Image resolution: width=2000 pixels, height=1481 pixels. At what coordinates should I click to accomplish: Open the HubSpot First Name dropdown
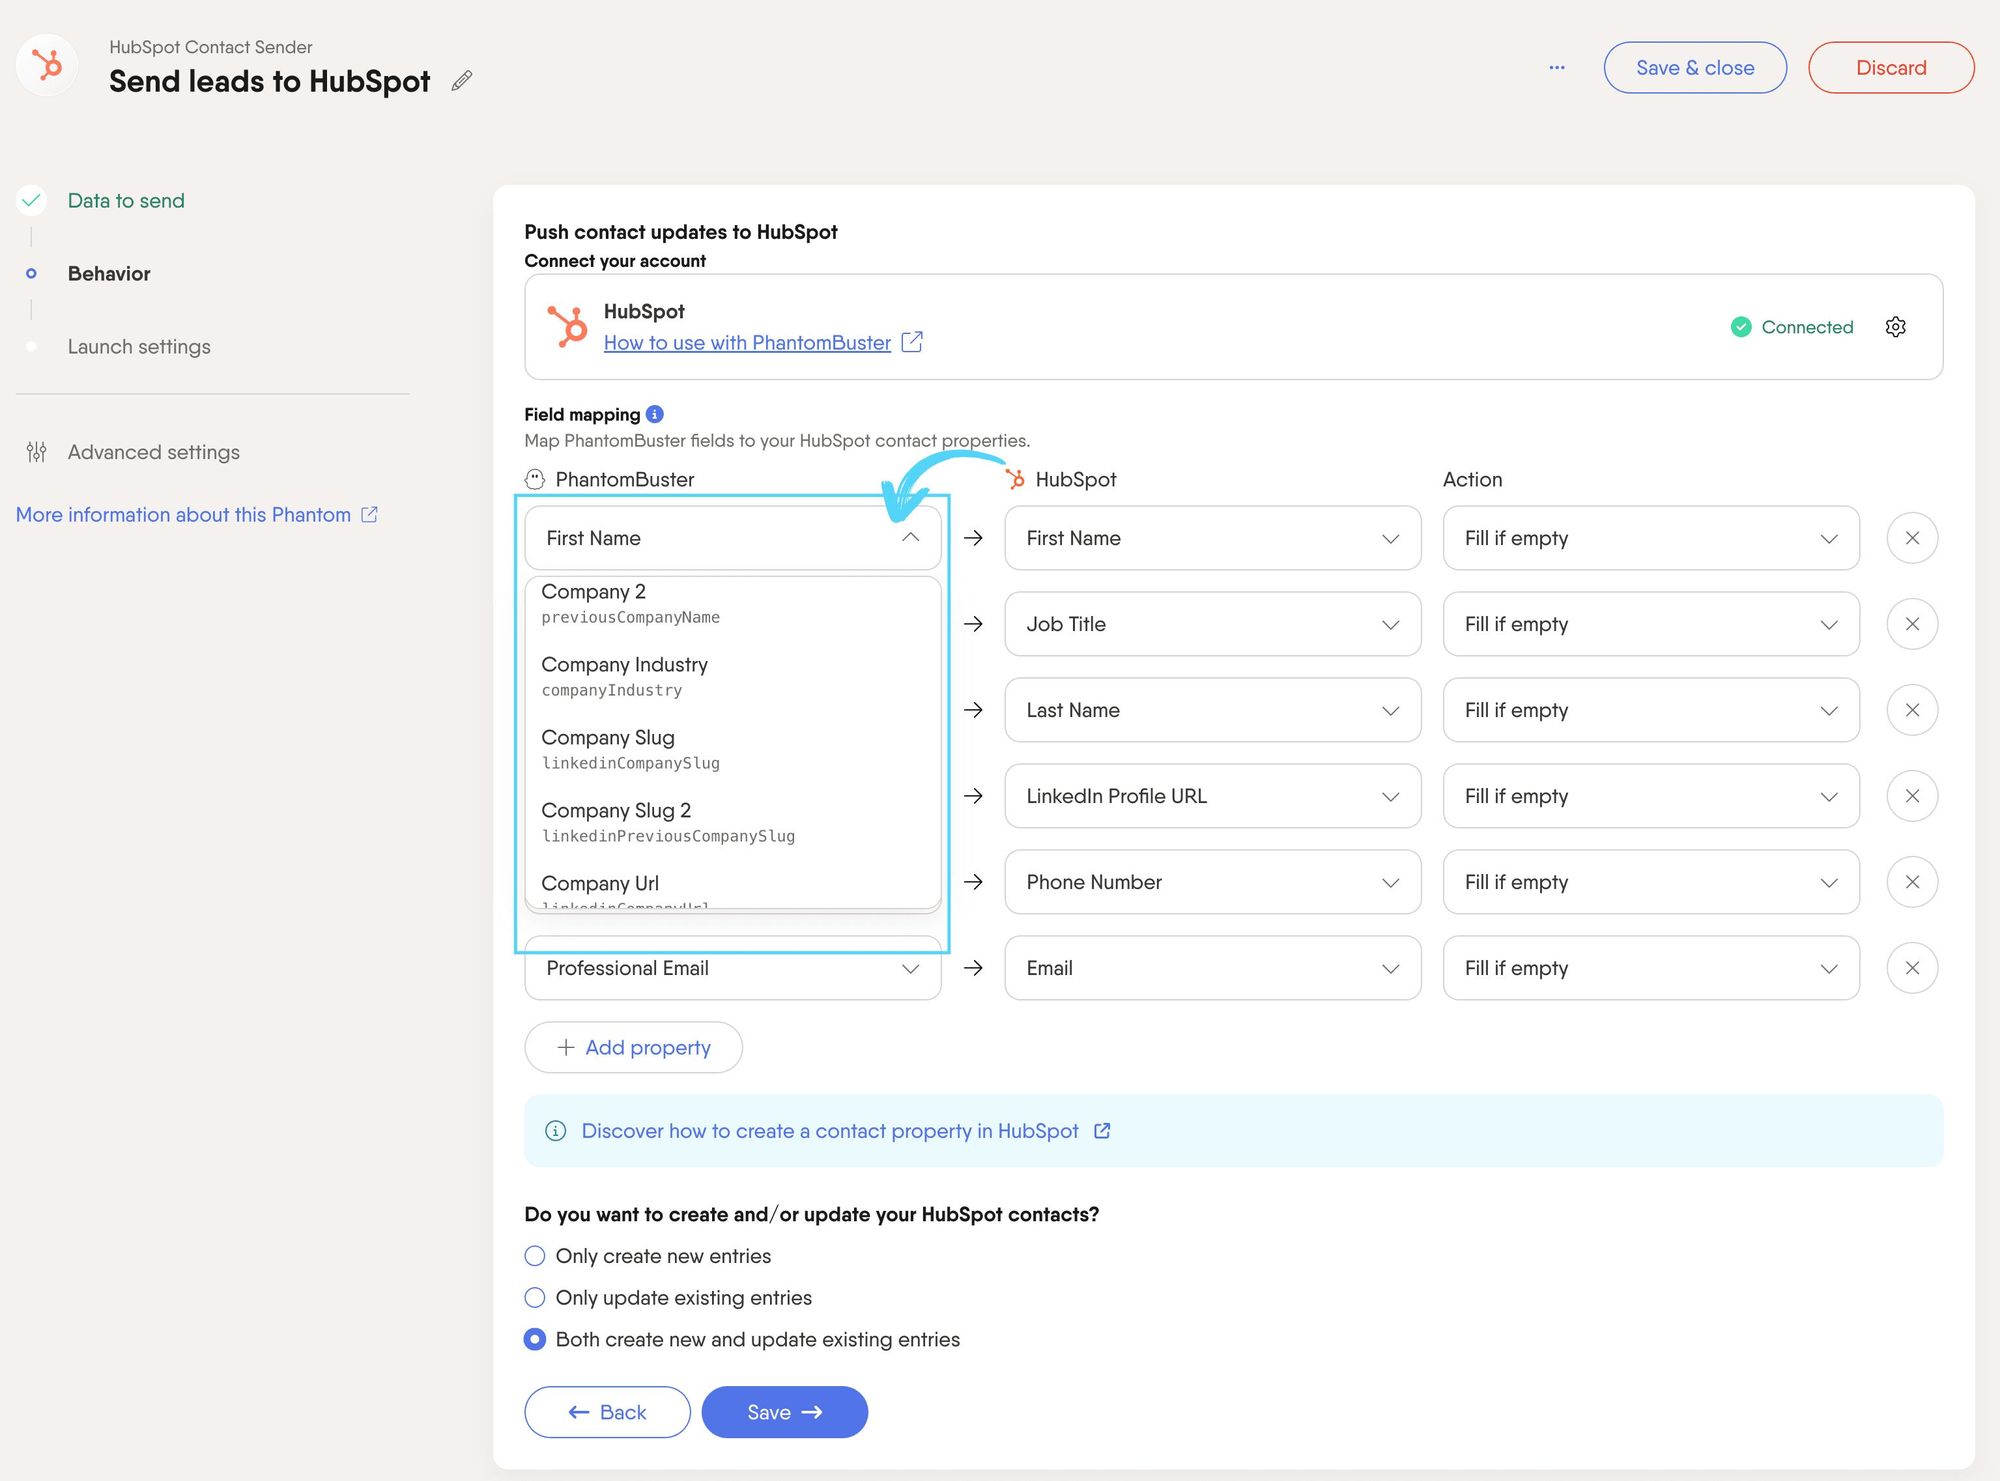point(1212,538)
